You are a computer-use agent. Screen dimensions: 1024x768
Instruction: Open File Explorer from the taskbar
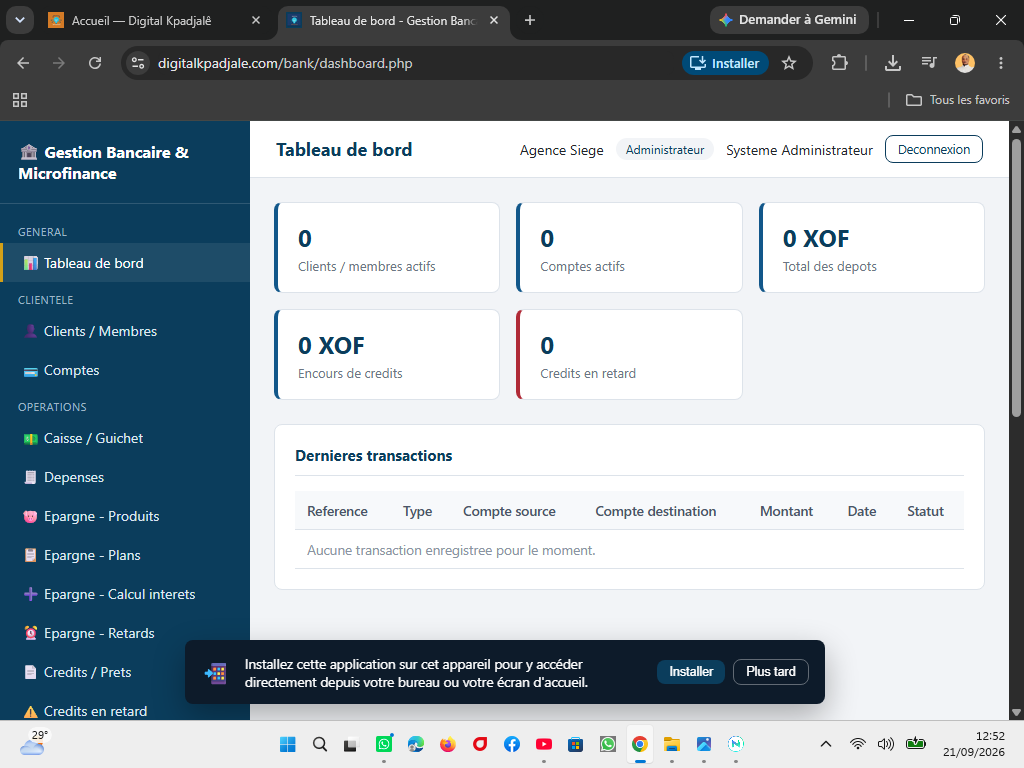pyautogui.click(x=671, y=744)
